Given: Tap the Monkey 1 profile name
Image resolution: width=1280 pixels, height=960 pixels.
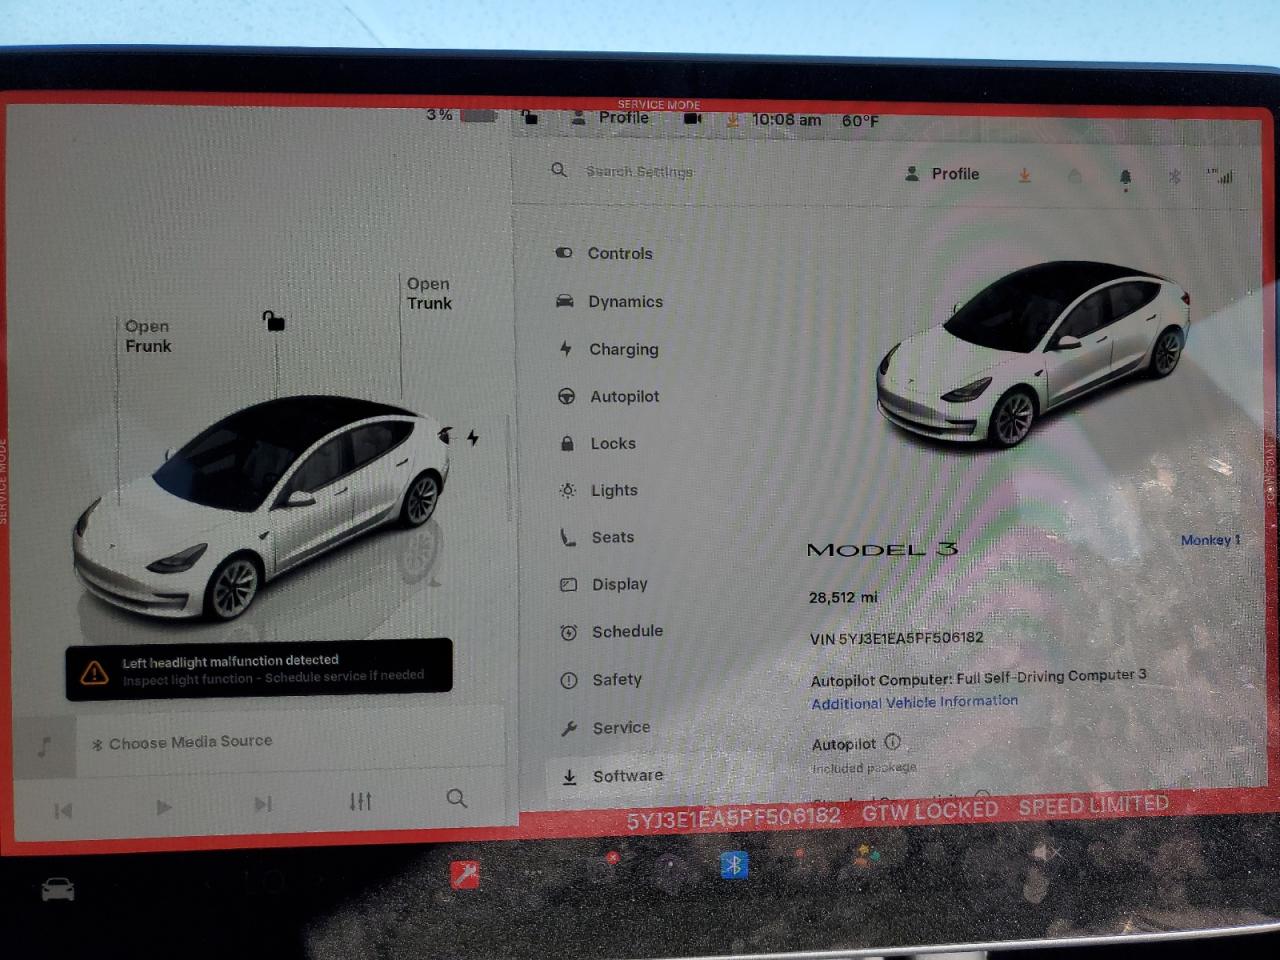Looking at the screenshot, I should click(1210, 540).
